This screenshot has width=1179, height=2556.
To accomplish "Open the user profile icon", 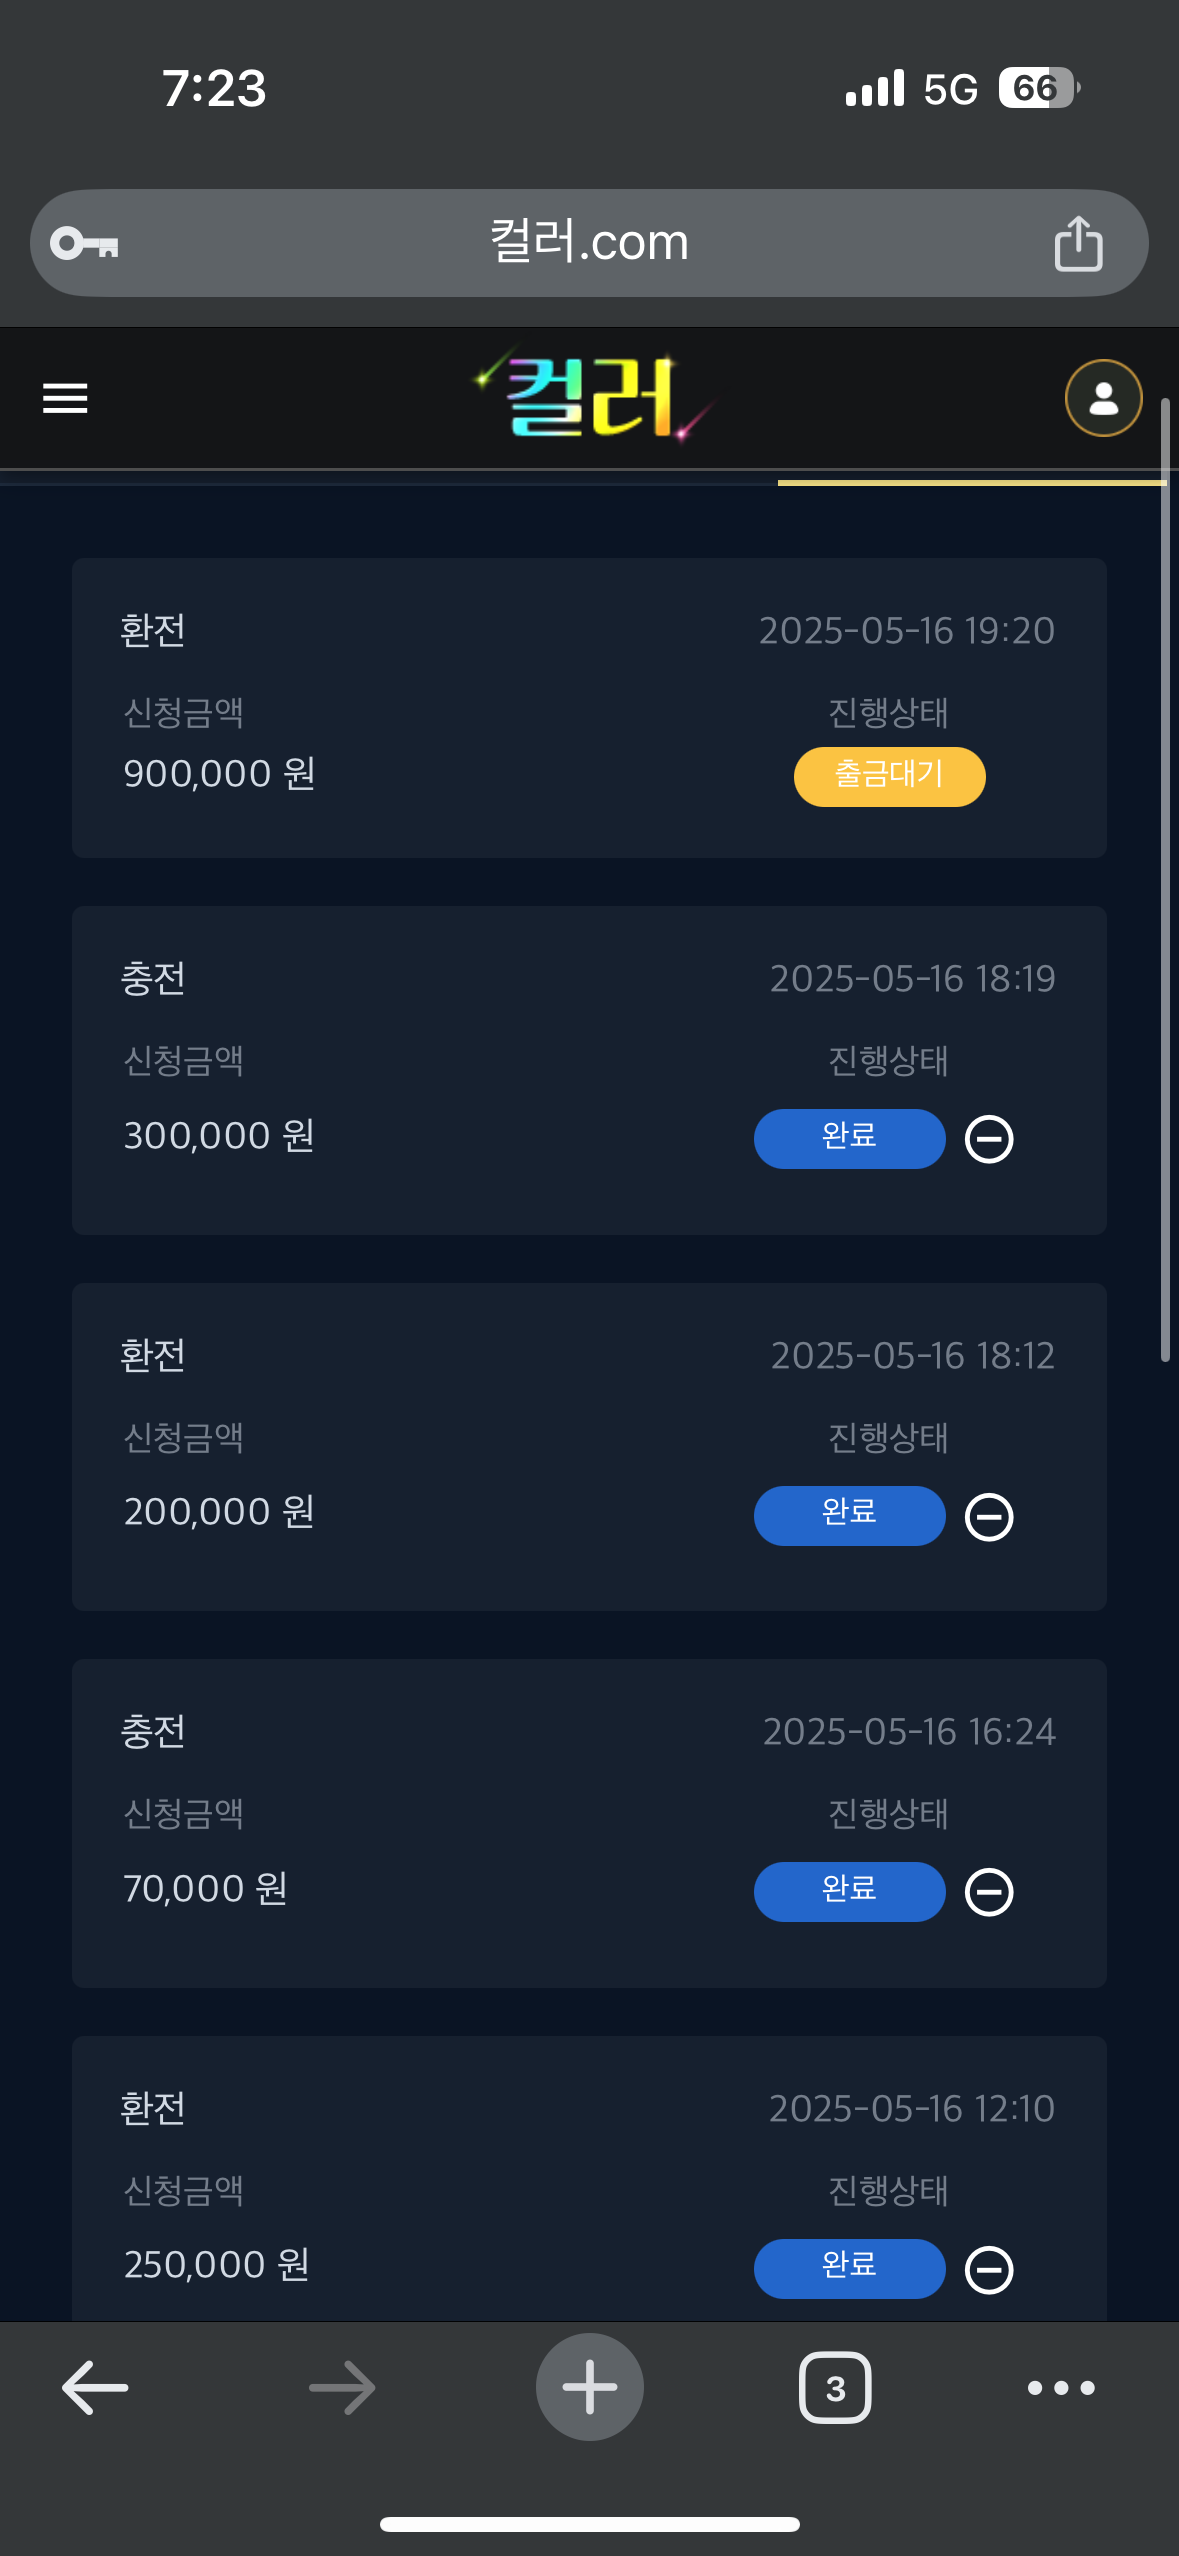I will coord(1103,398).
